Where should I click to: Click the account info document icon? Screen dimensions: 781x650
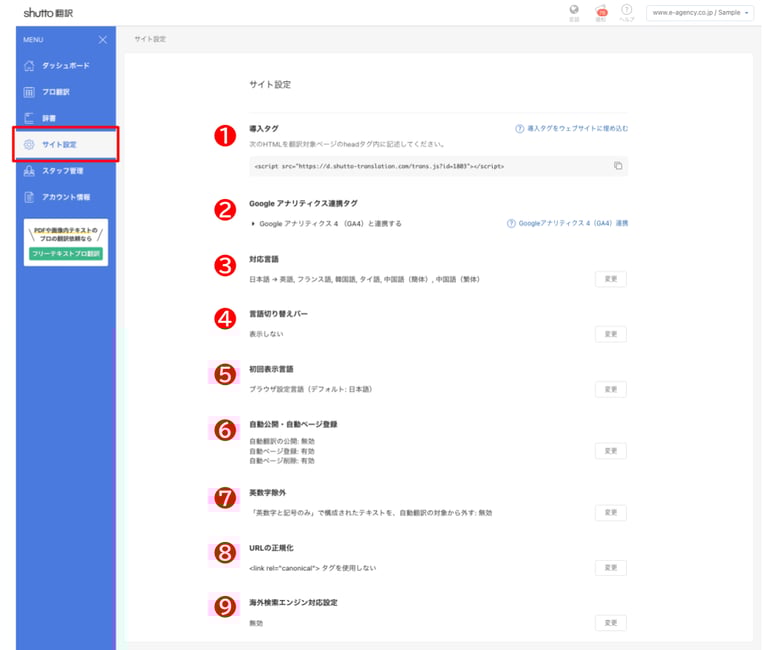click(29, 197)
